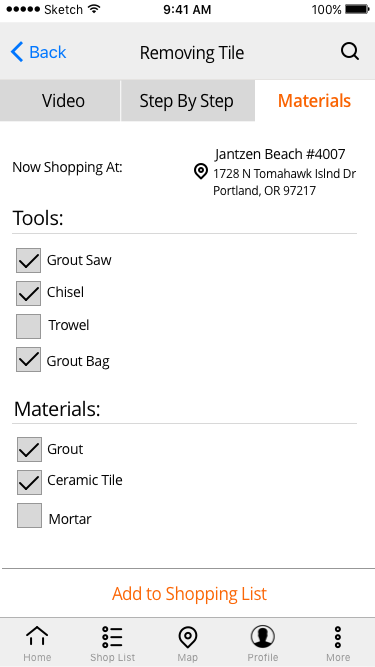375x667 pixels.
Task: Tap the blue Back chevron
Action: click(17, 52)
